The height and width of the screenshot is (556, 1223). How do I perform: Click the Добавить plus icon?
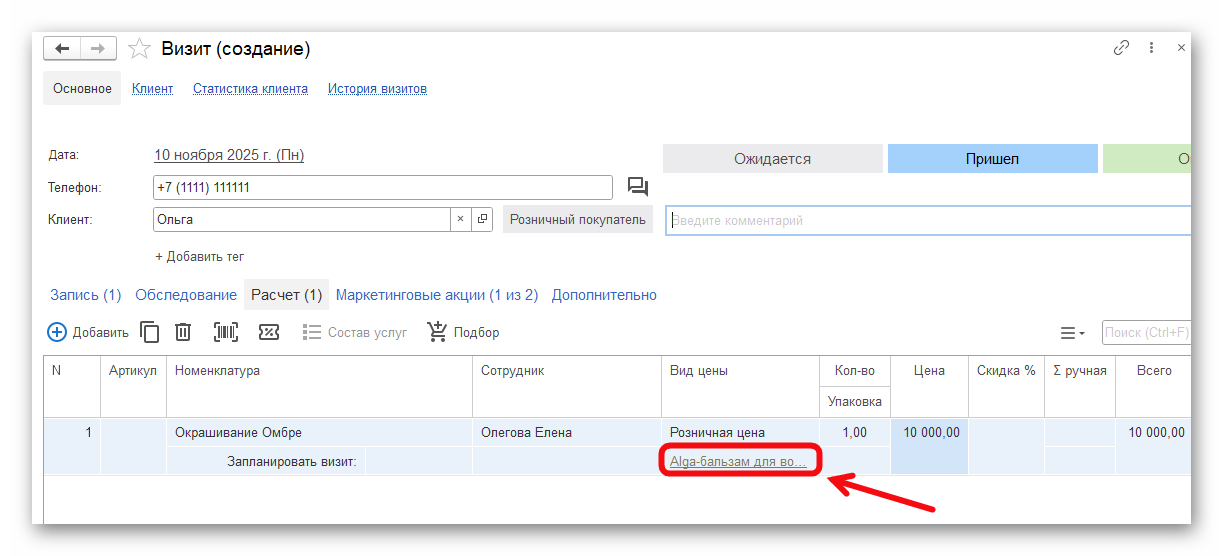(x=57, y=332)
